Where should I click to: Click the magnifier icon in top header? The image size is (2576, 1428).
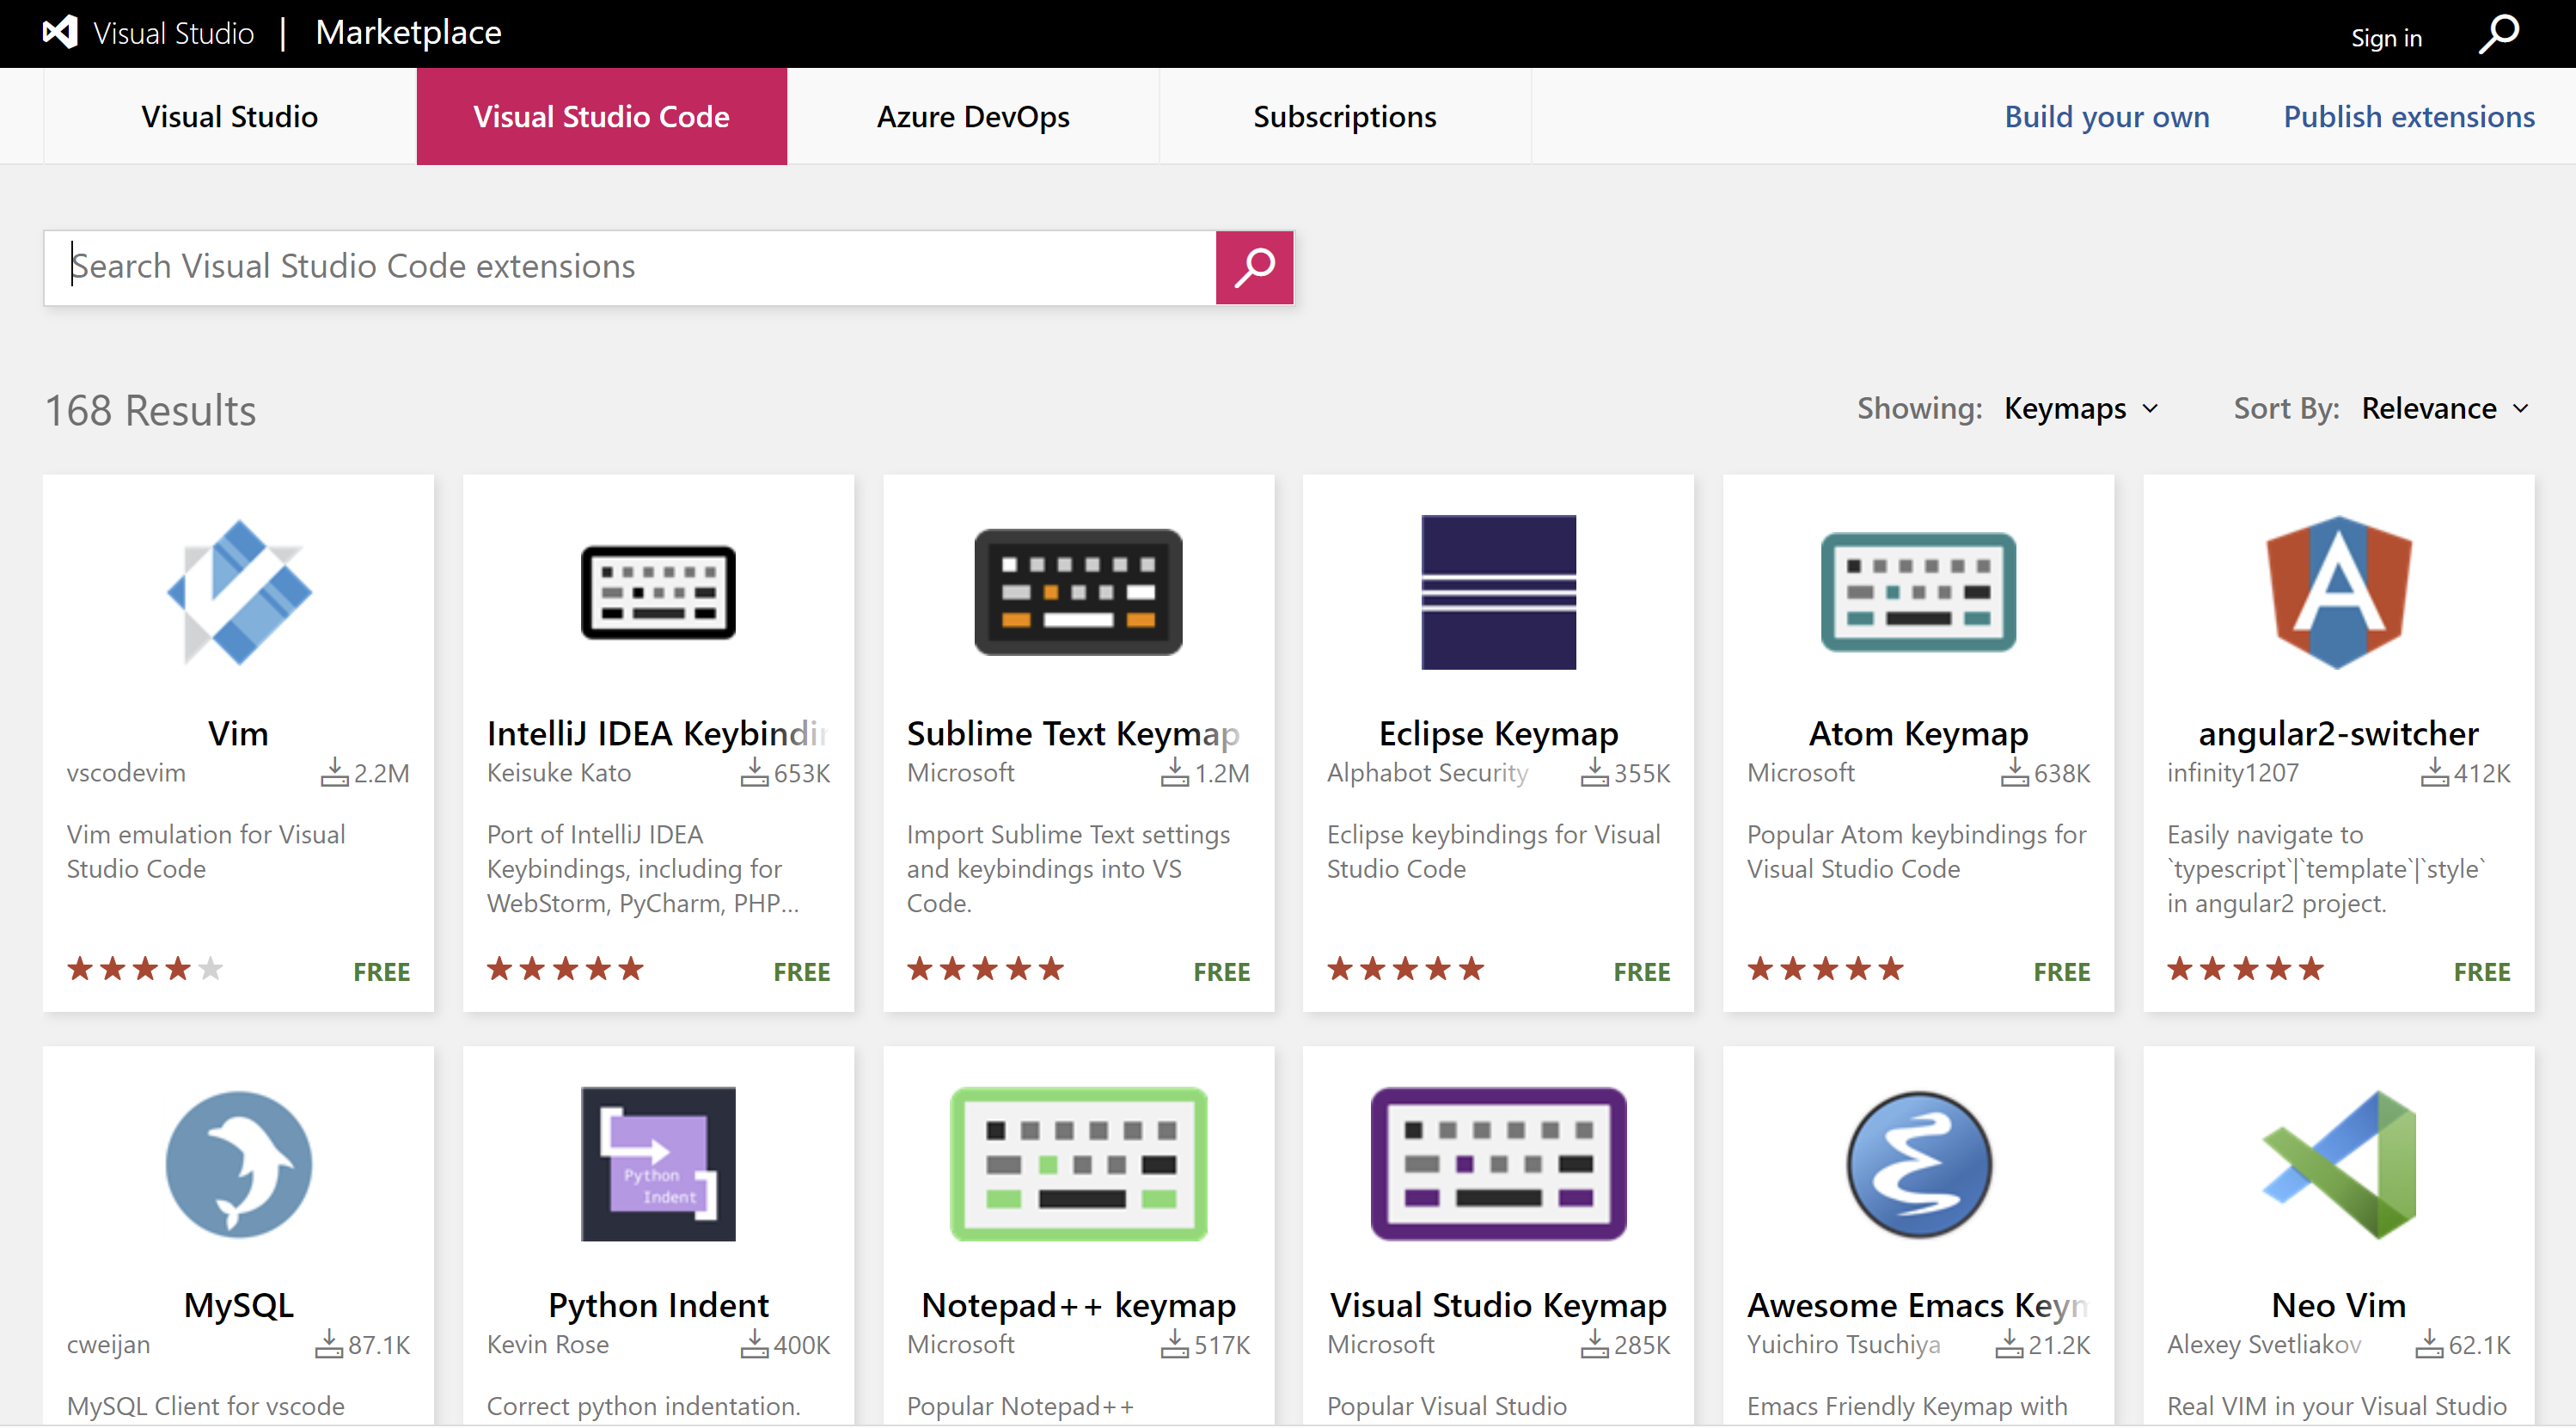point(2498,35)
